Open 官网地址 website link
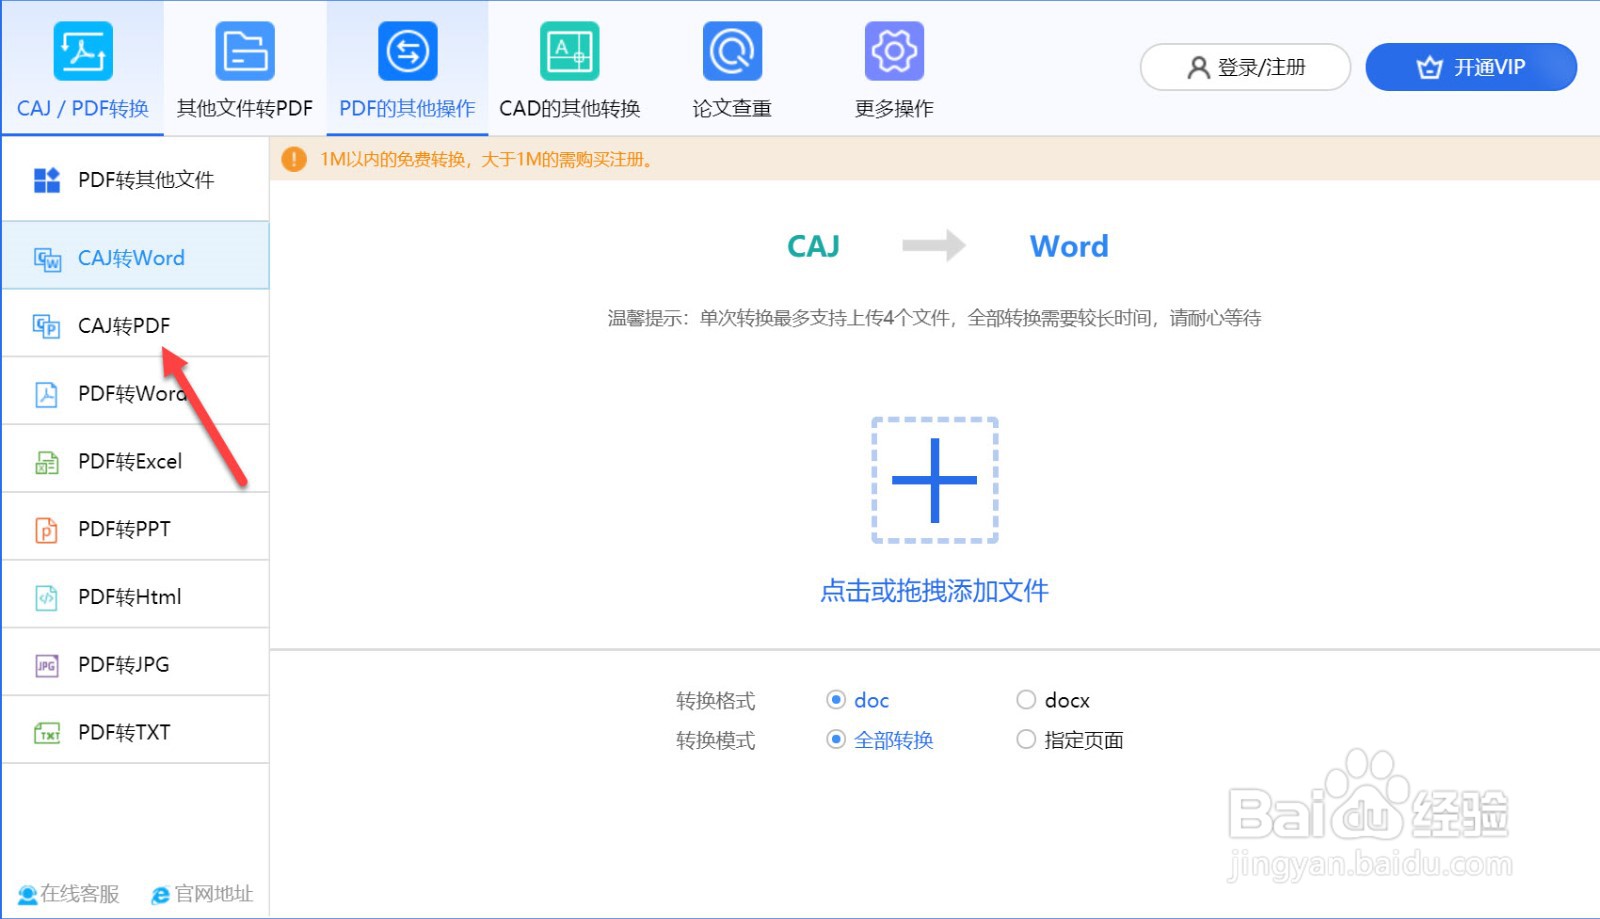1600x919 pixels. [202, 894]
